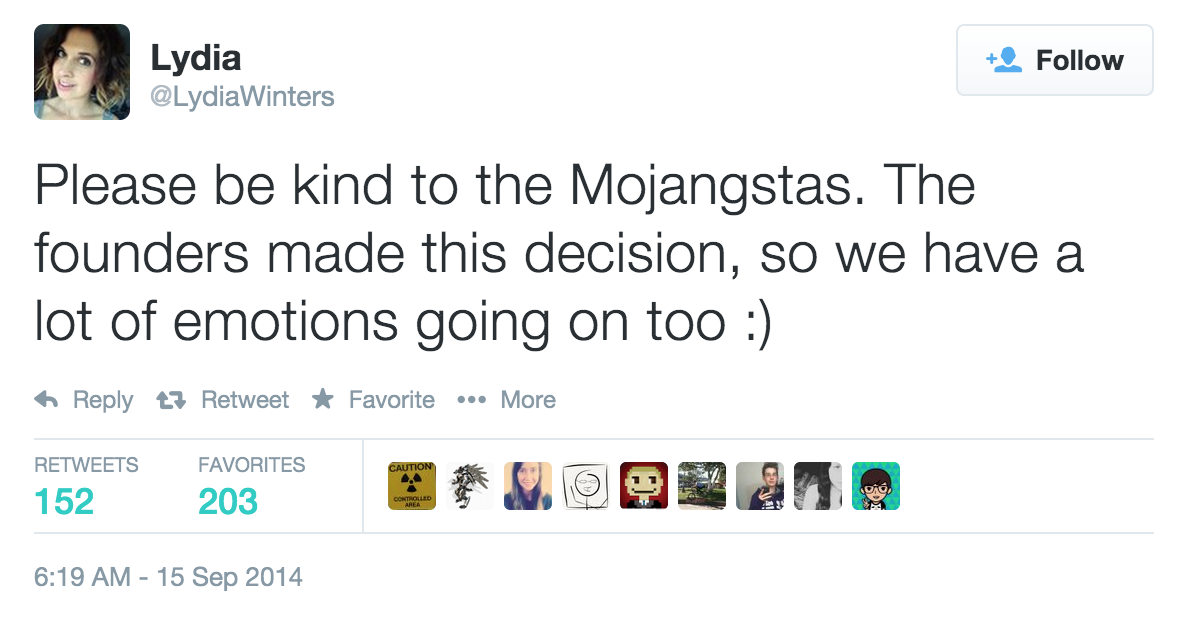This screenshot has height=618, width=1200.
Task: View the 152 retweets count
Action: [x=64, y=500]
